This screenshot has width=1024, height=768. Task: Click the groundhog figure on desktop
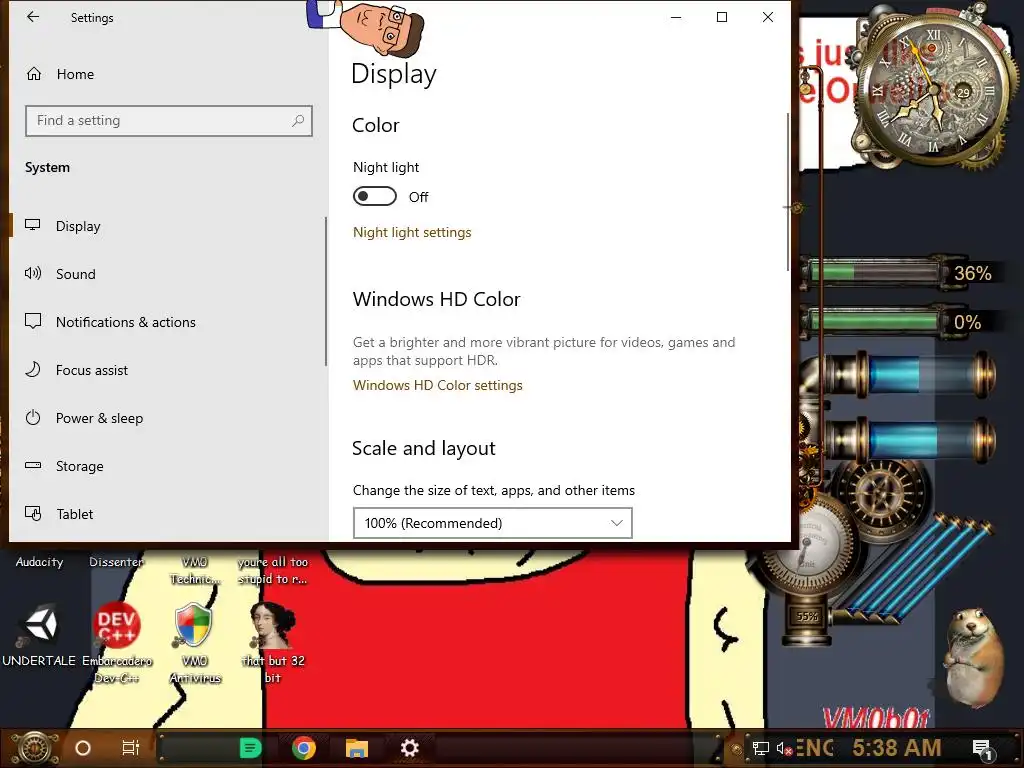(x=974, y=656)
